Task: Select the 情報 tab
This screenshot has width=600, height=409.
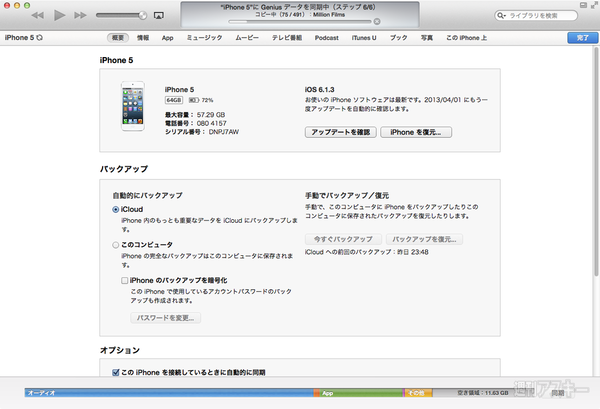Action: [x=143, y=38]
